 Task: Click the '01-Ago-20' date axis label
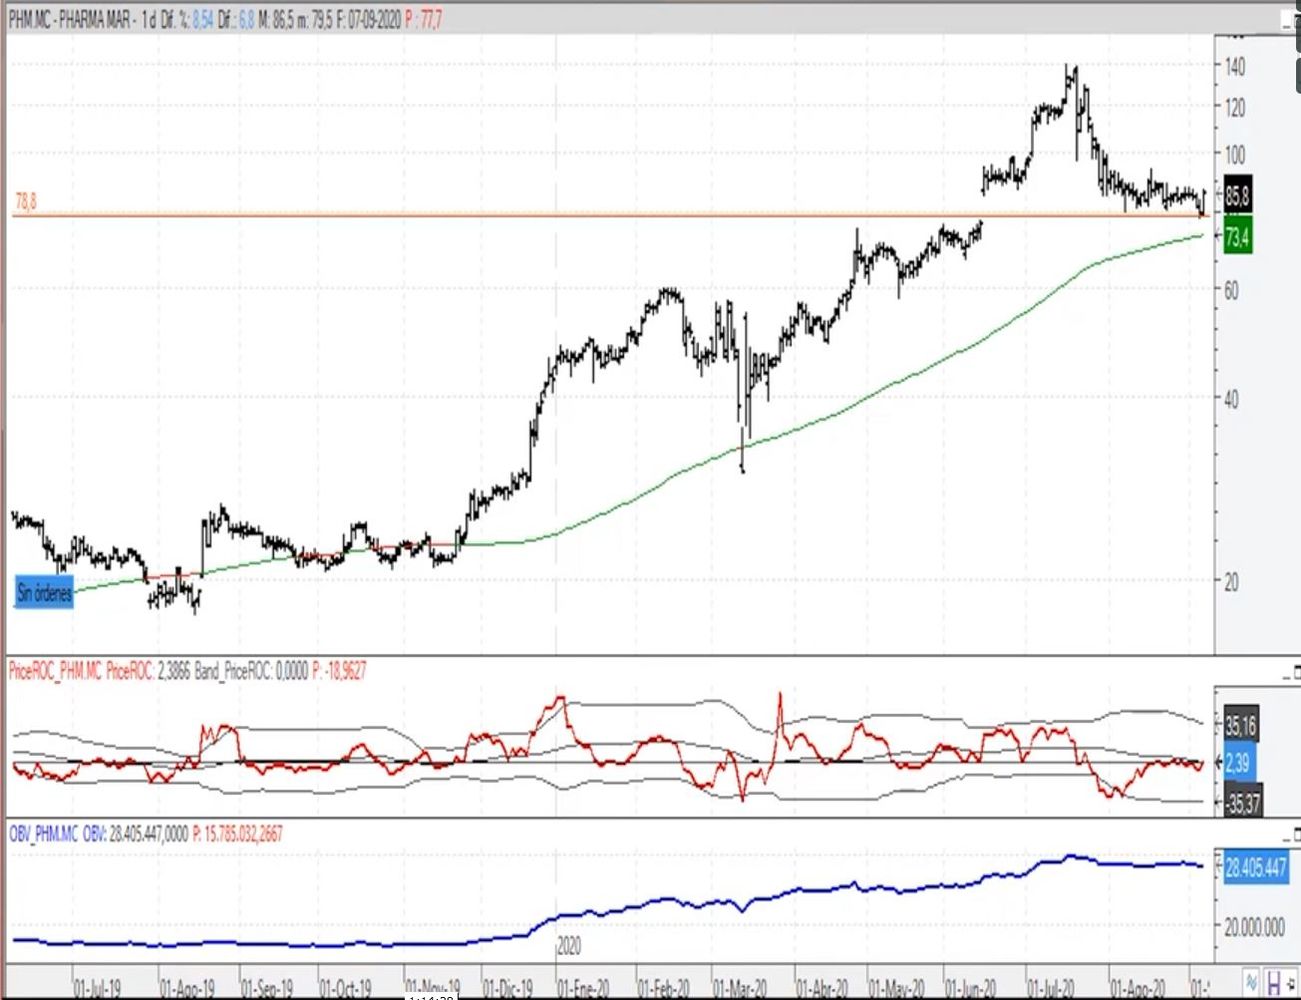click(1138, 989)
